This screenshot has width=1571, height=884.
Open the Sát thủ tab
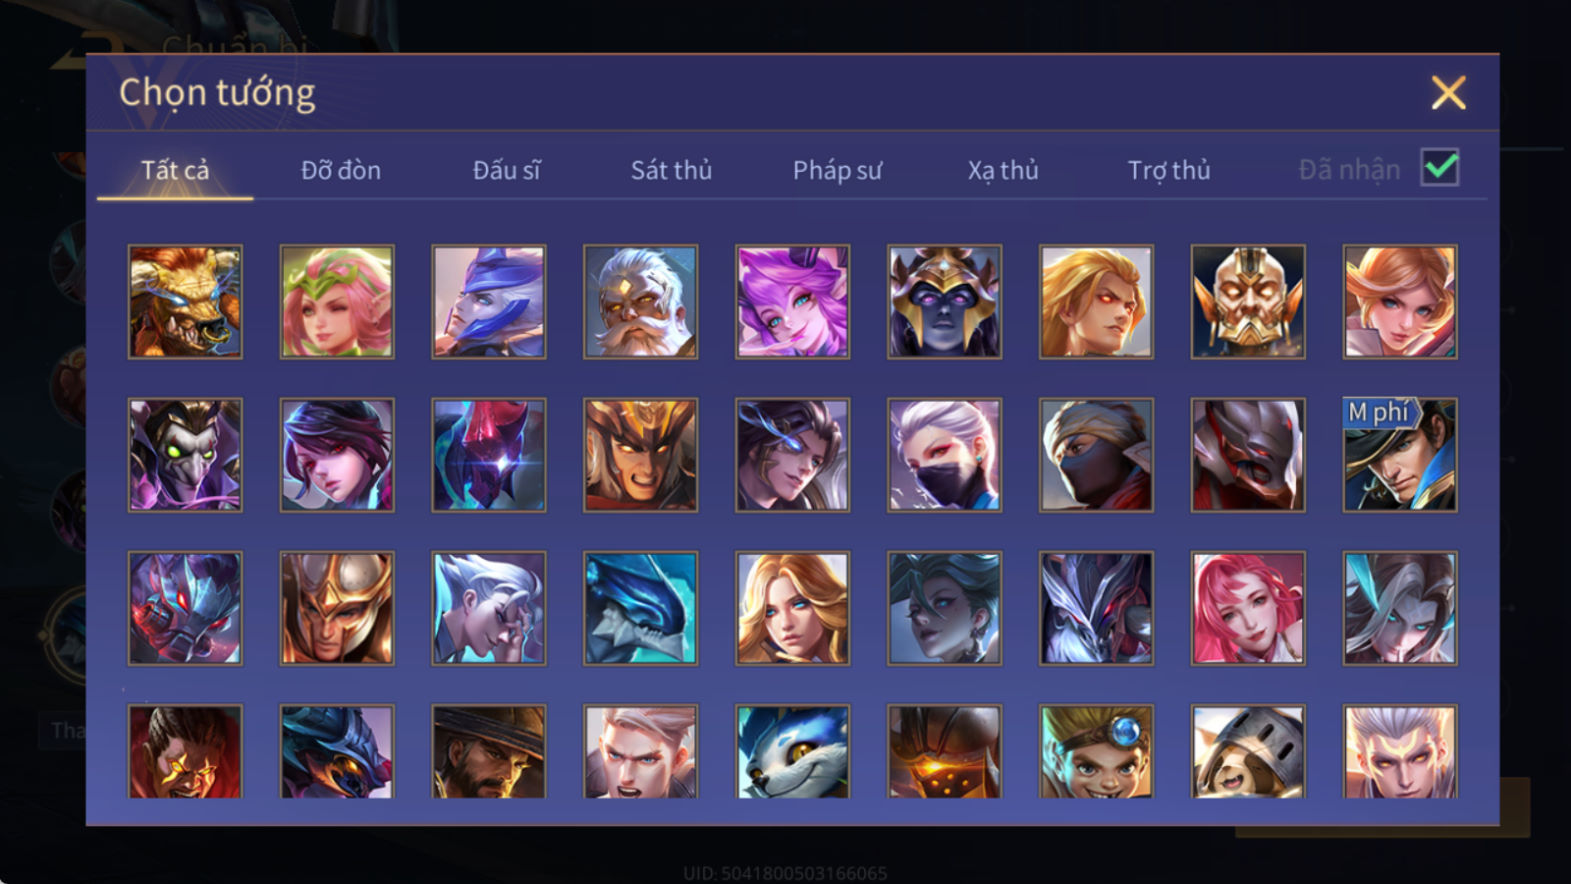671,170
